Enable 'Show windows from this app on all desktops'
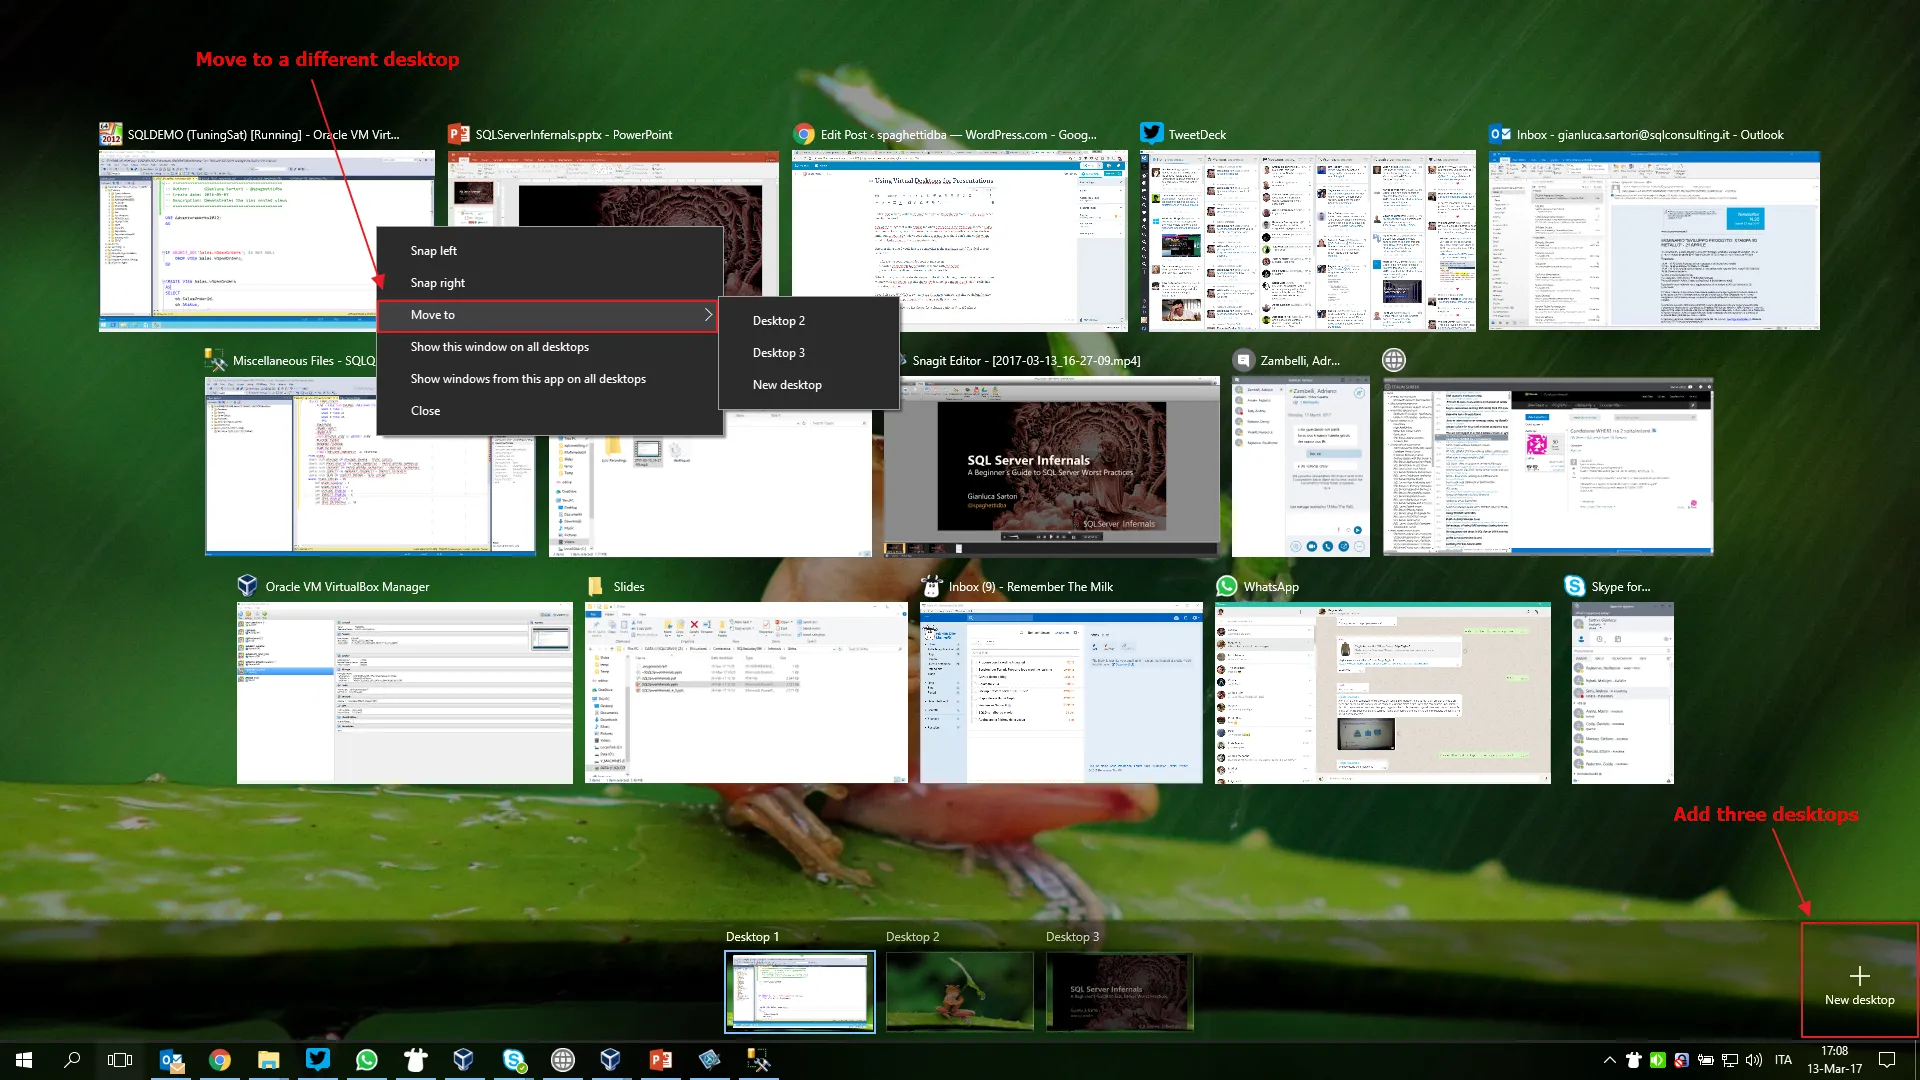 point(528,378)
